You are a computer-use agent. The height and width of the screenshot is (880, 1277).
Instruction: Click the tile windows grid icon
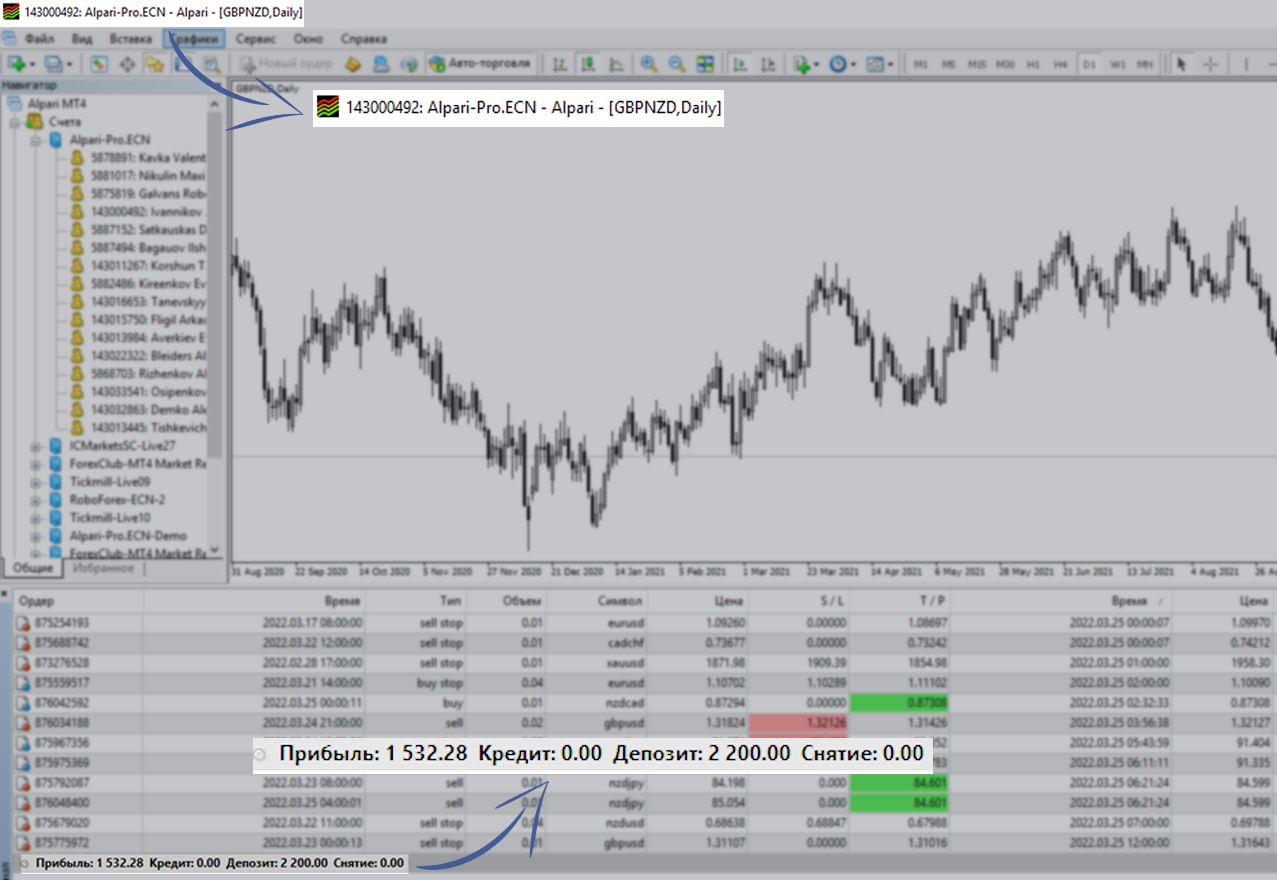(705, 64)
